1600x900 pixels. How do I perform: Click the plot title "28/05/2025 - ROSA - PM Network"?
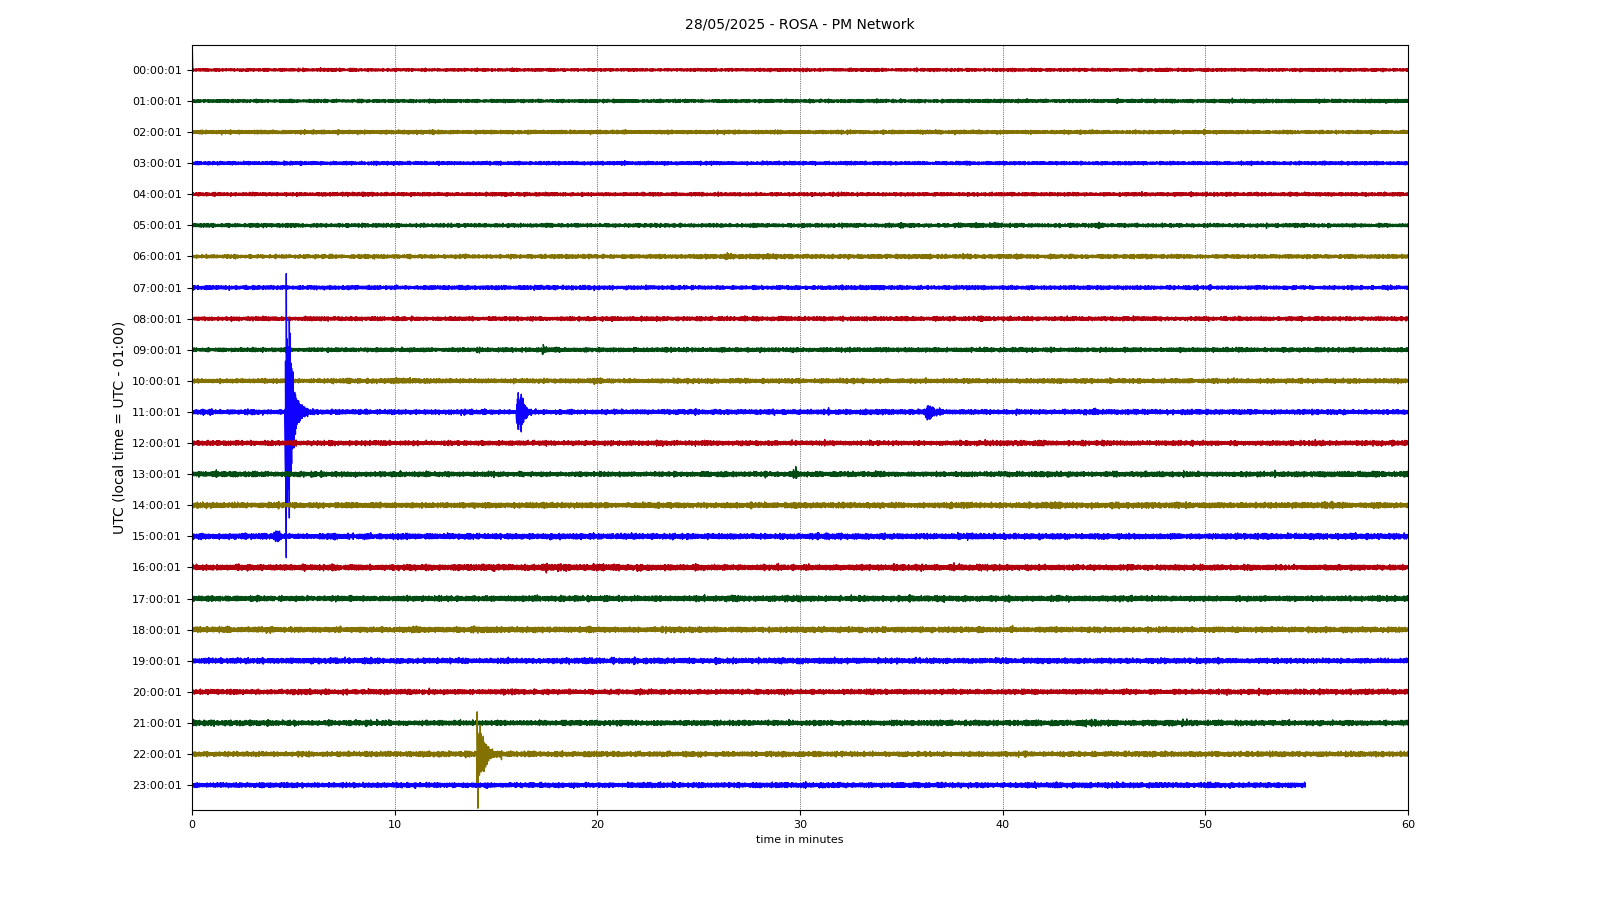click(x=799, y=25)
